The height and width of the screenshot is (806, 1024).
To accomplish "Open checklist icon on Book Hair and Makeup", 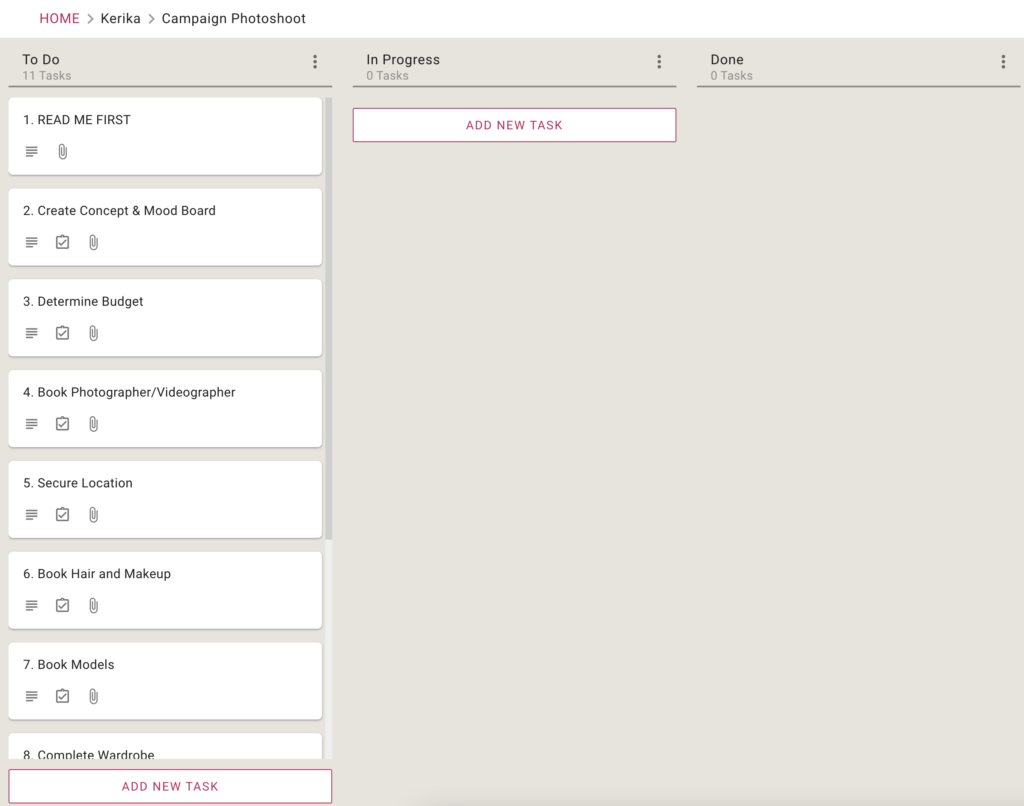I will (x=63, y=605).
